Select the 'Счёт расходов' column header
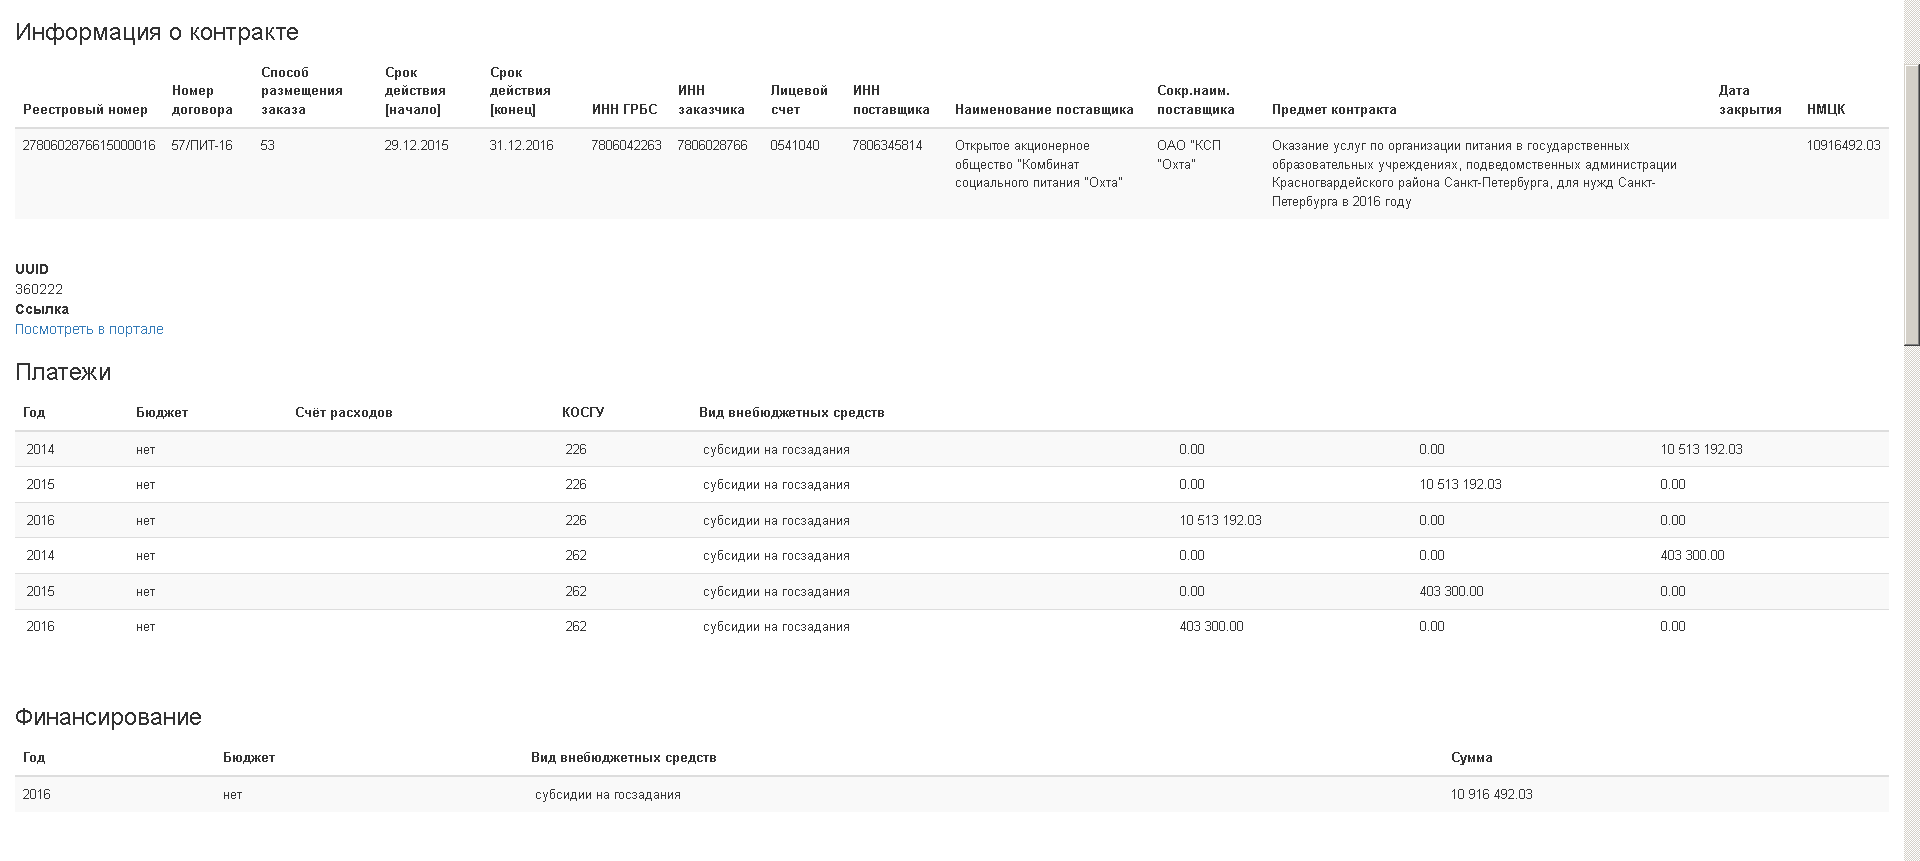Viewport: 1920px width, 861px height. [x=344, y=413]
